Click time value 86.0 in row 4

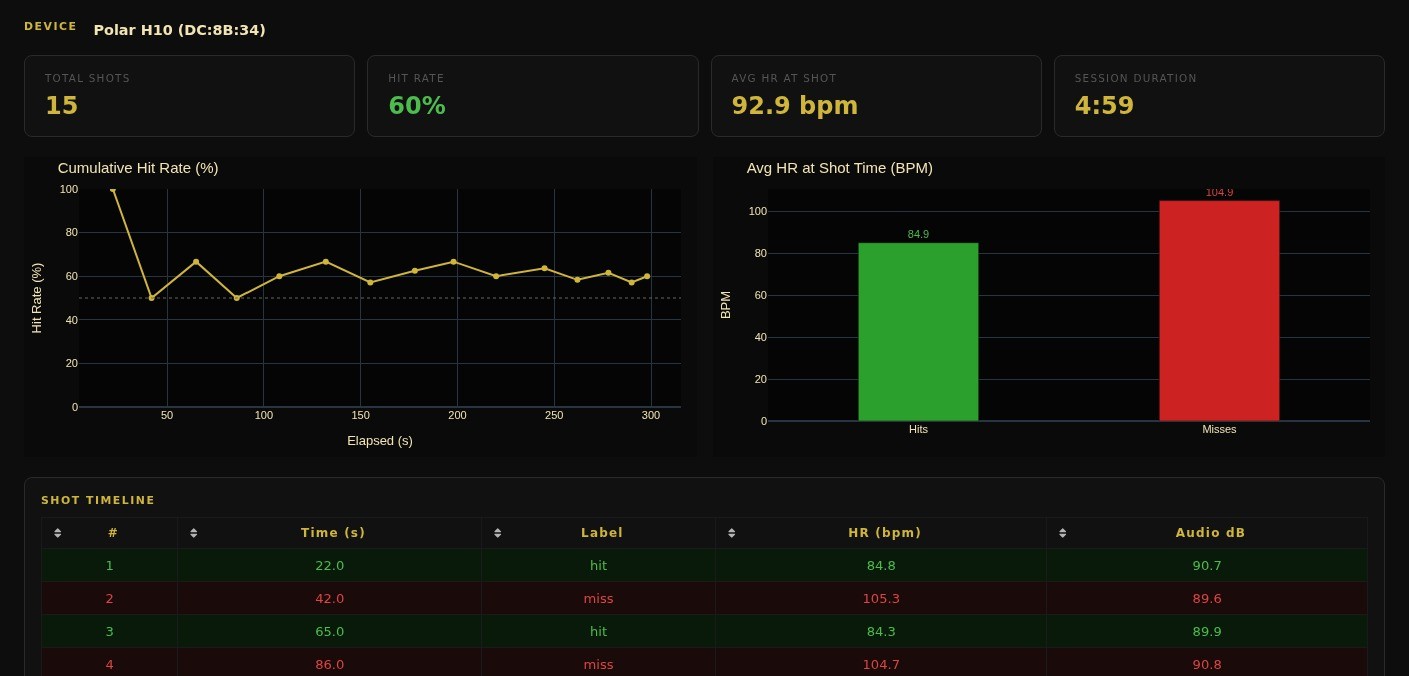pos(330,664)
